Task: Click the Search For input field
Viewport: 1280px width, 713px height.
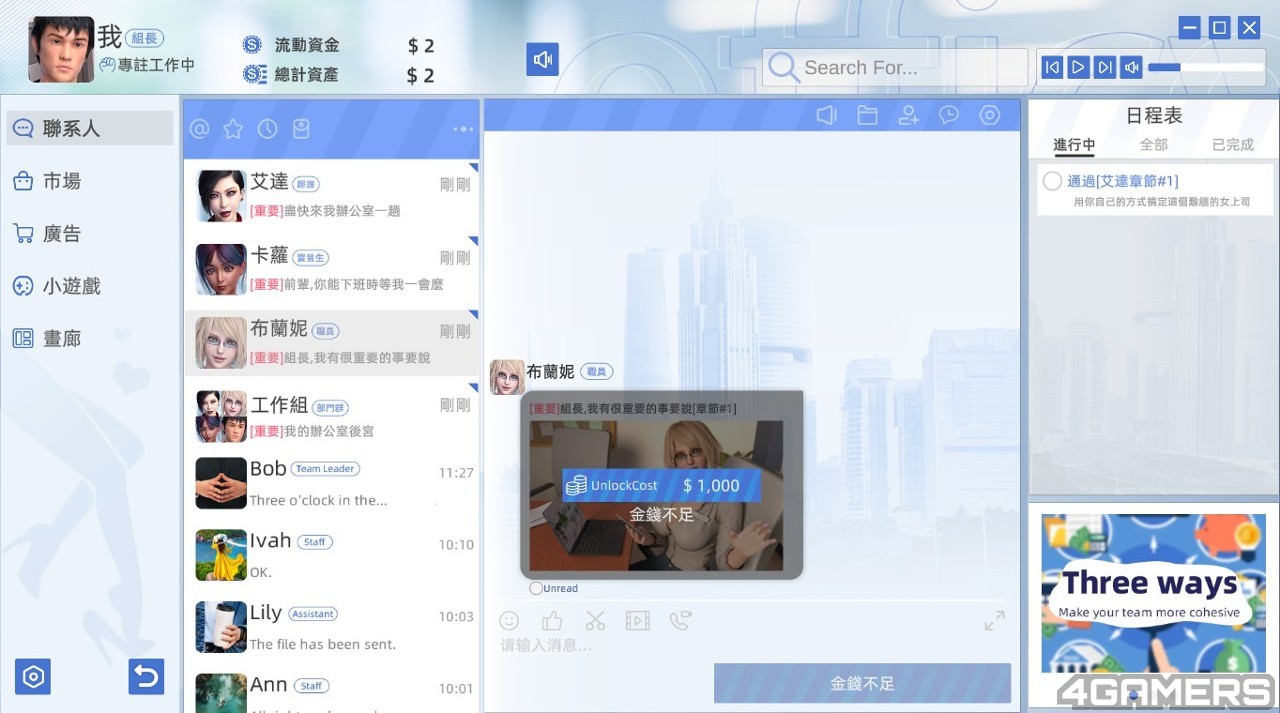Action: coord(895,68)
